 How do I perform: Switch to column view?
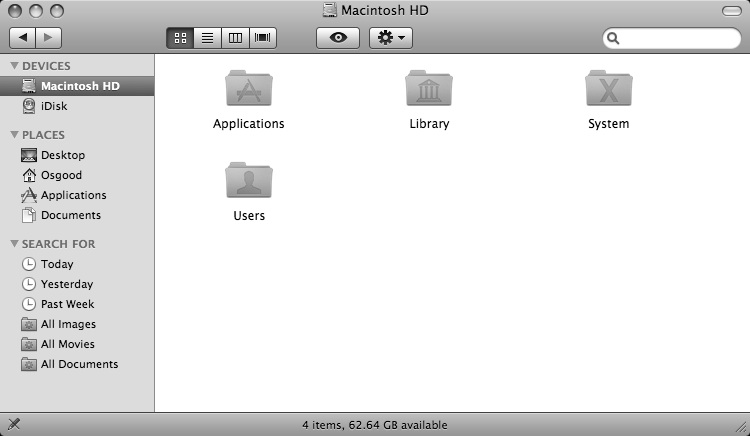(x=236, y=38)
